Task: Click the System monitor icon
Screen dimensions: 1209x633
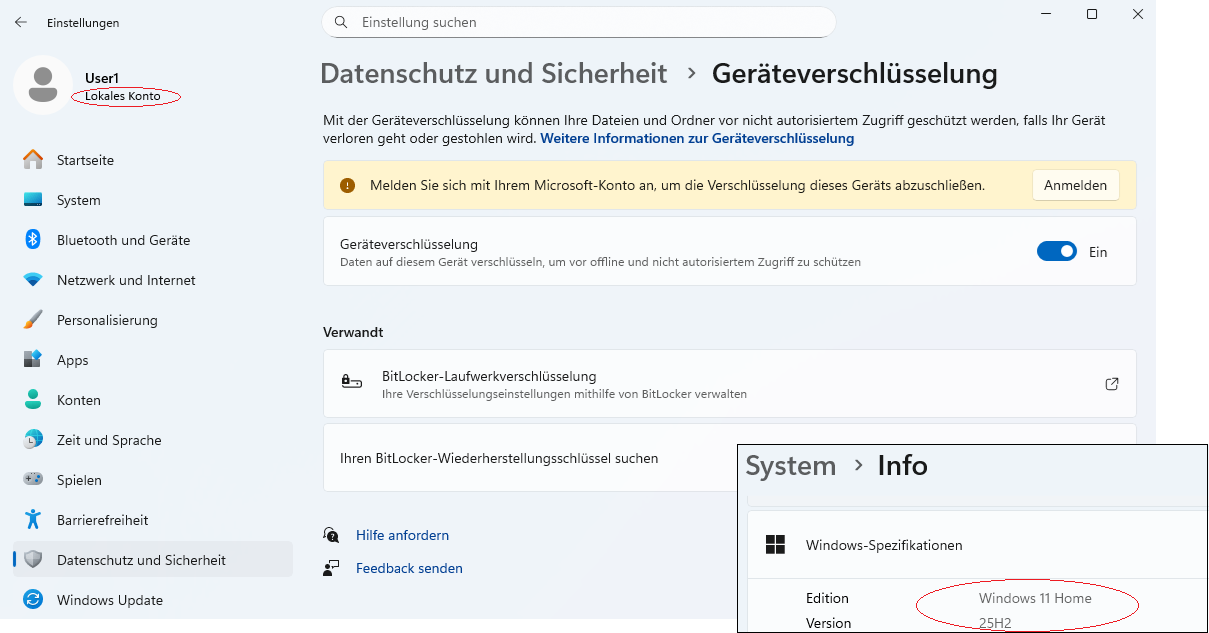Action: point(33,200)
